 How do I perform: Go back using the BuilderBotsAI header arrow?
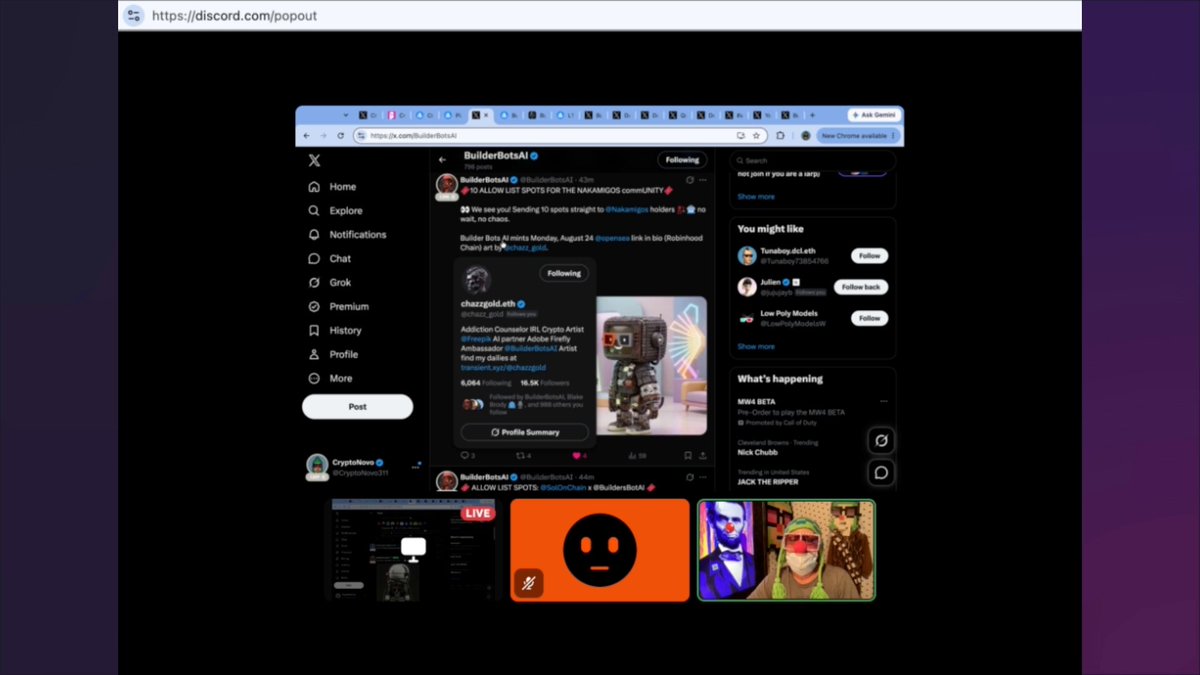tap(443, 160)
